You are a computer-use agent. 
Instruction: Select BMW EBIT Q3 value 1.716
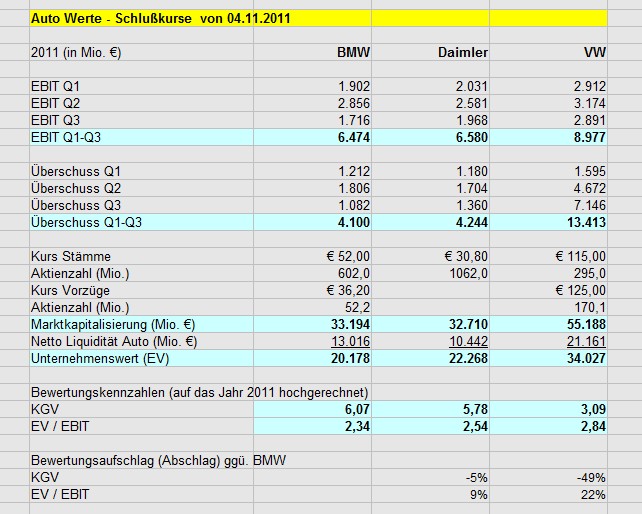click(354, 120)
